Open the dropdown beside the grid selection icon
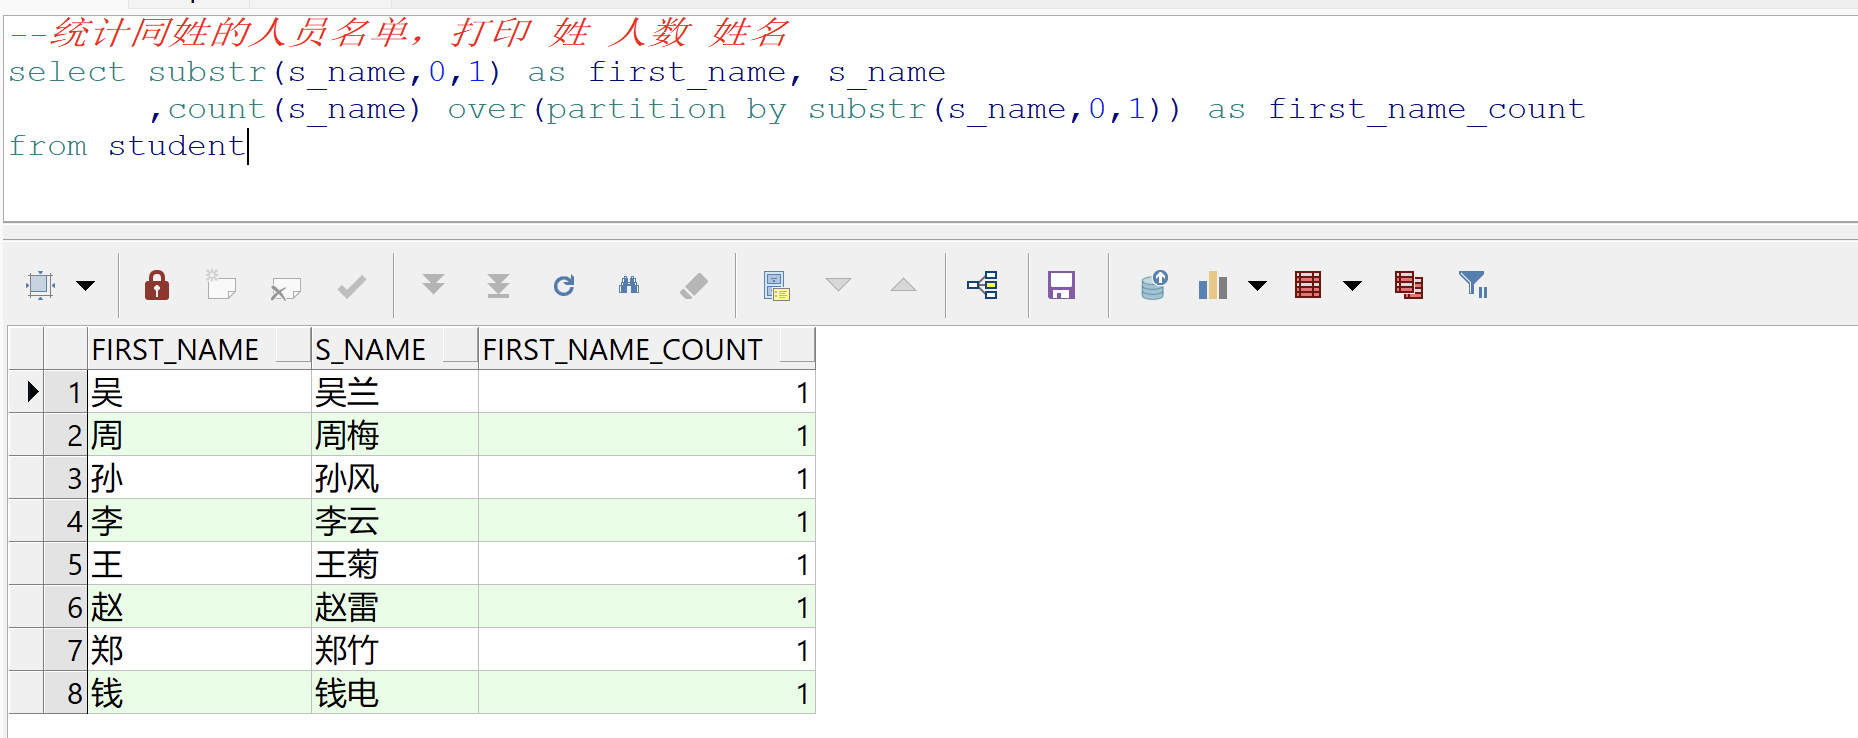Viewport: 1858px width, 738px height. point(86,286)
